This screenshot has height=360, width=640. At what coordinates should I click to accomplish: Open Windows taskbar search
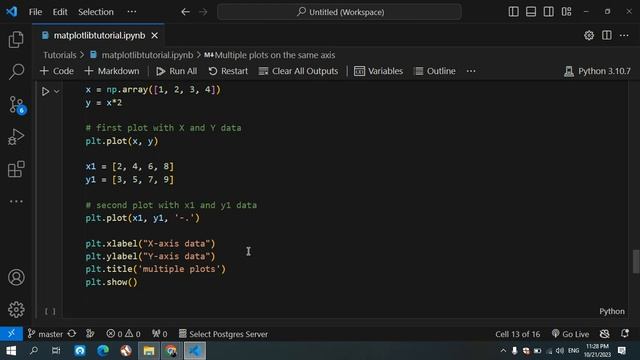click(34, 351)
